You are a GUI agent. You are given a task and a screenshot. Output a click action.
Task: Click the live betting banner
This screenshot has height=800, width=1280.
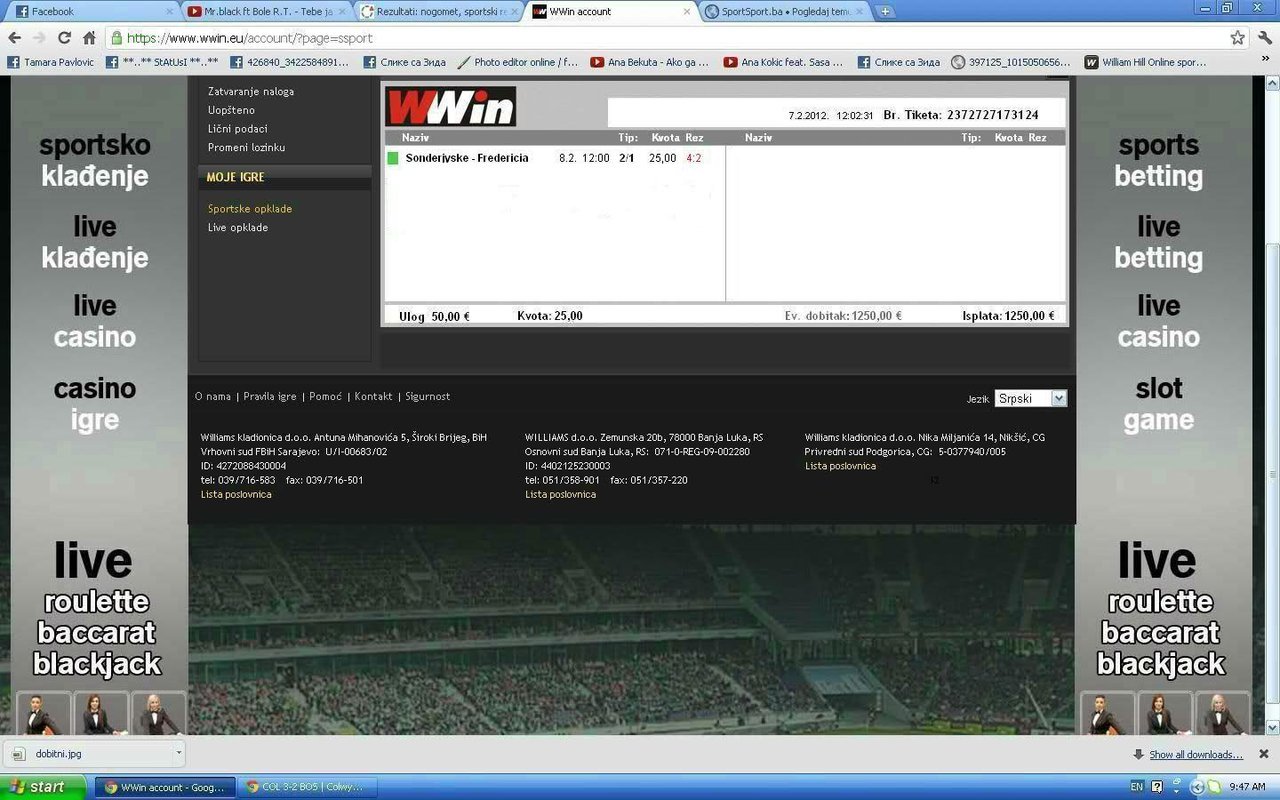click(x=1159, y=242)
